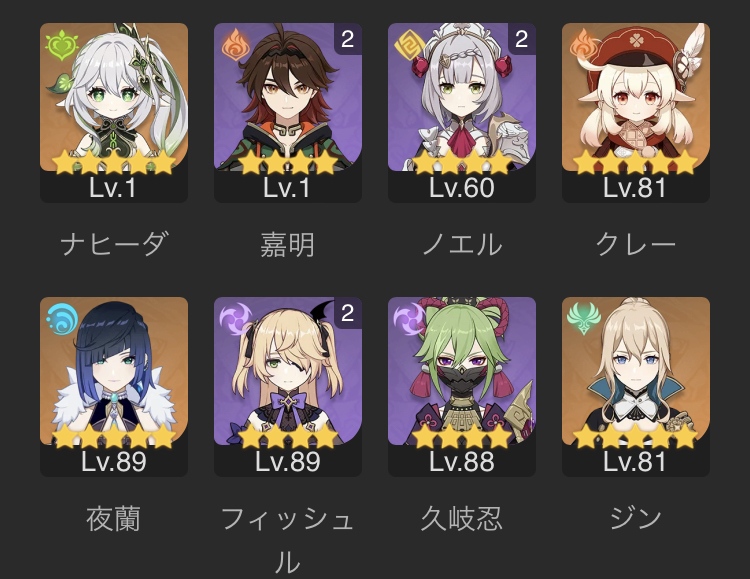This screenshot has width=750, height=579.
Task: Click constellation badge 2 on フィッシュル
Action: click(348, 313)
